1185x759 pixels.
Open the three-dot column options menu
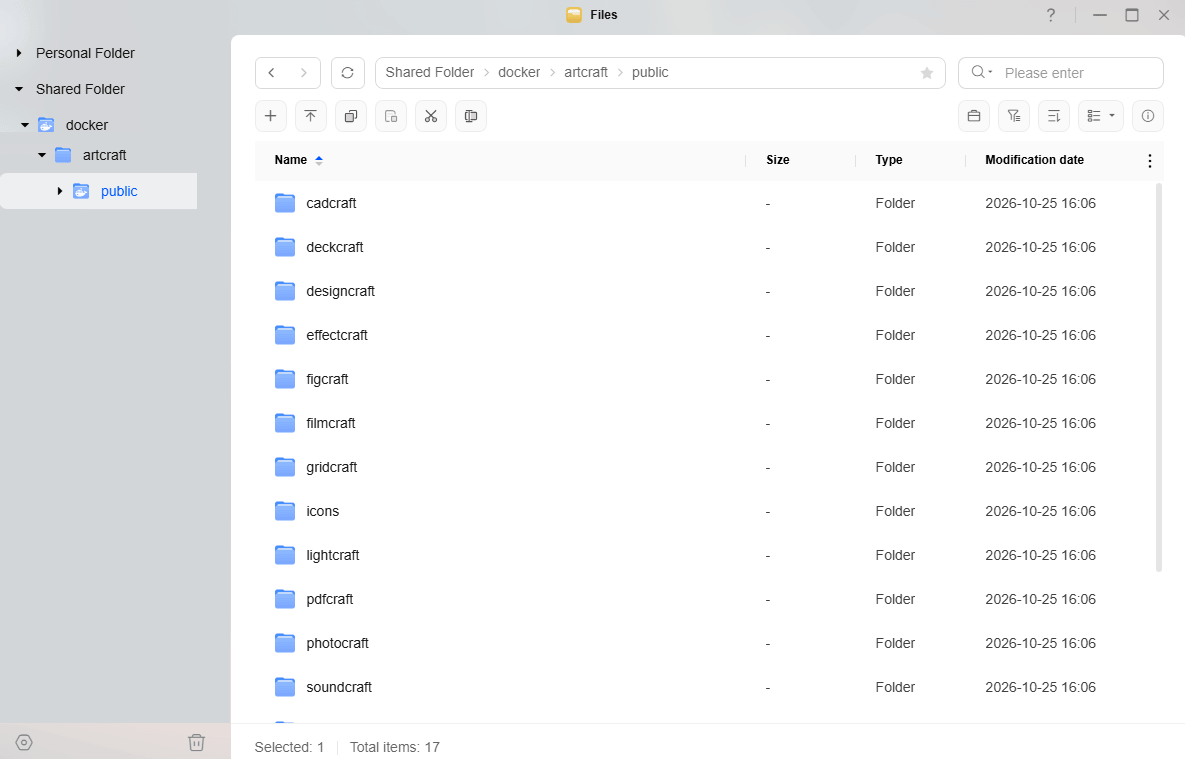pos(1149,160)
